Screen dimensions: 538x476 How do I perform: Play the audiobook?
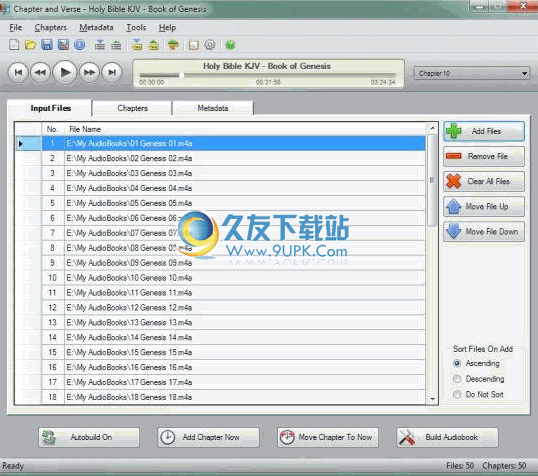[x=65, y=72]
